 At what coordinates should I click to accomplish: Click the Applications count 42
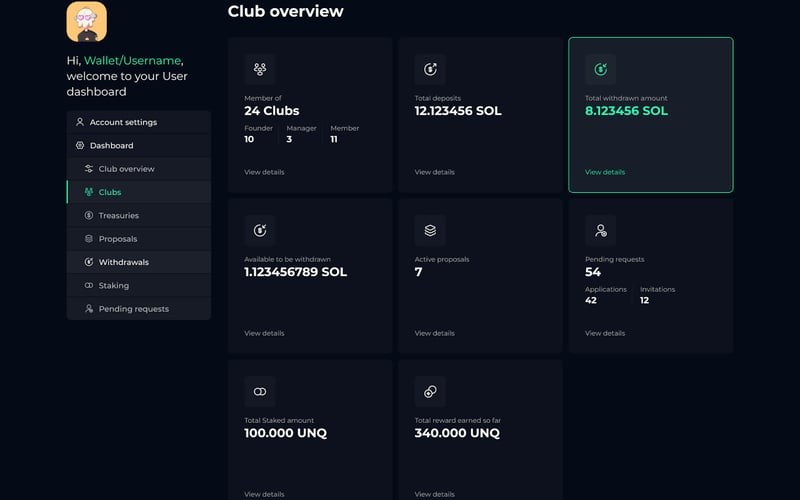(591, 301)
